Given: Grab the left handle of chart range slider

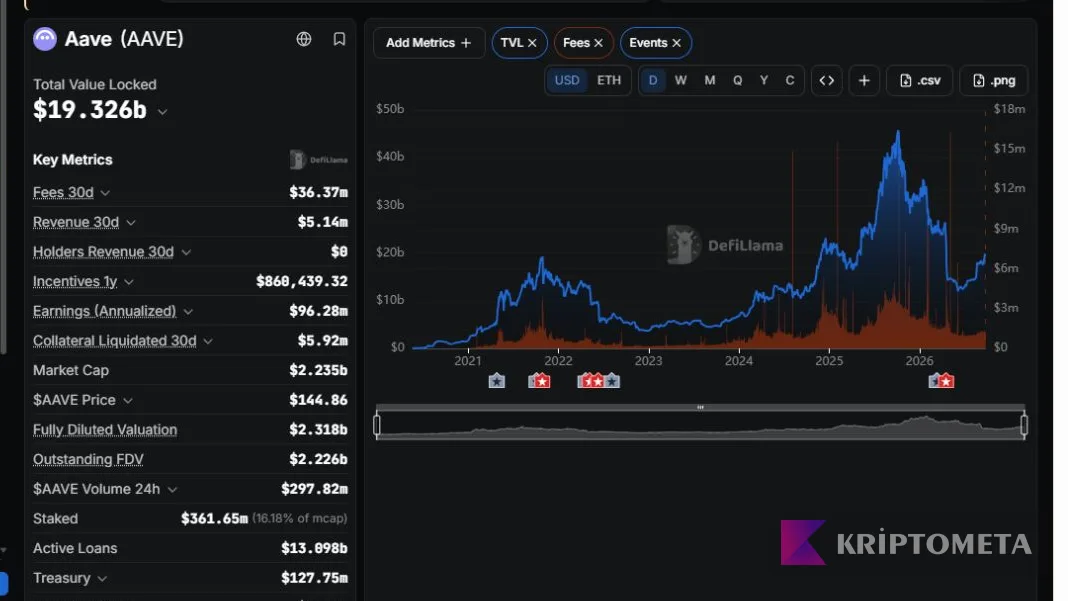Looking at the screenshot, I should (x=377, y=425).
